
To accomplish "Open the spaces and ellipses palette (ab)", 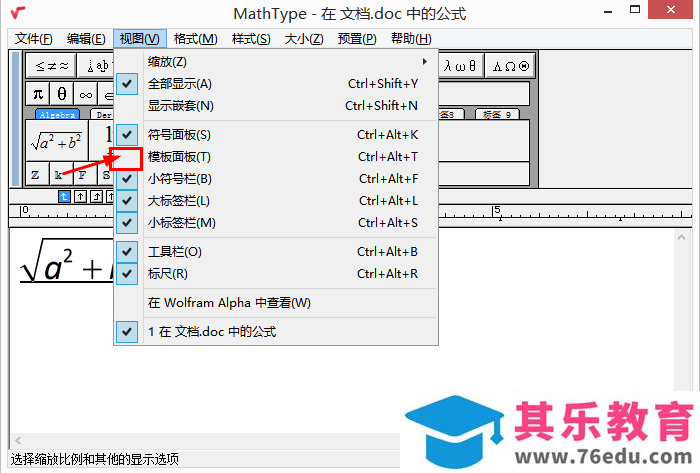I will pyautogui.click(x=96, y=66).
